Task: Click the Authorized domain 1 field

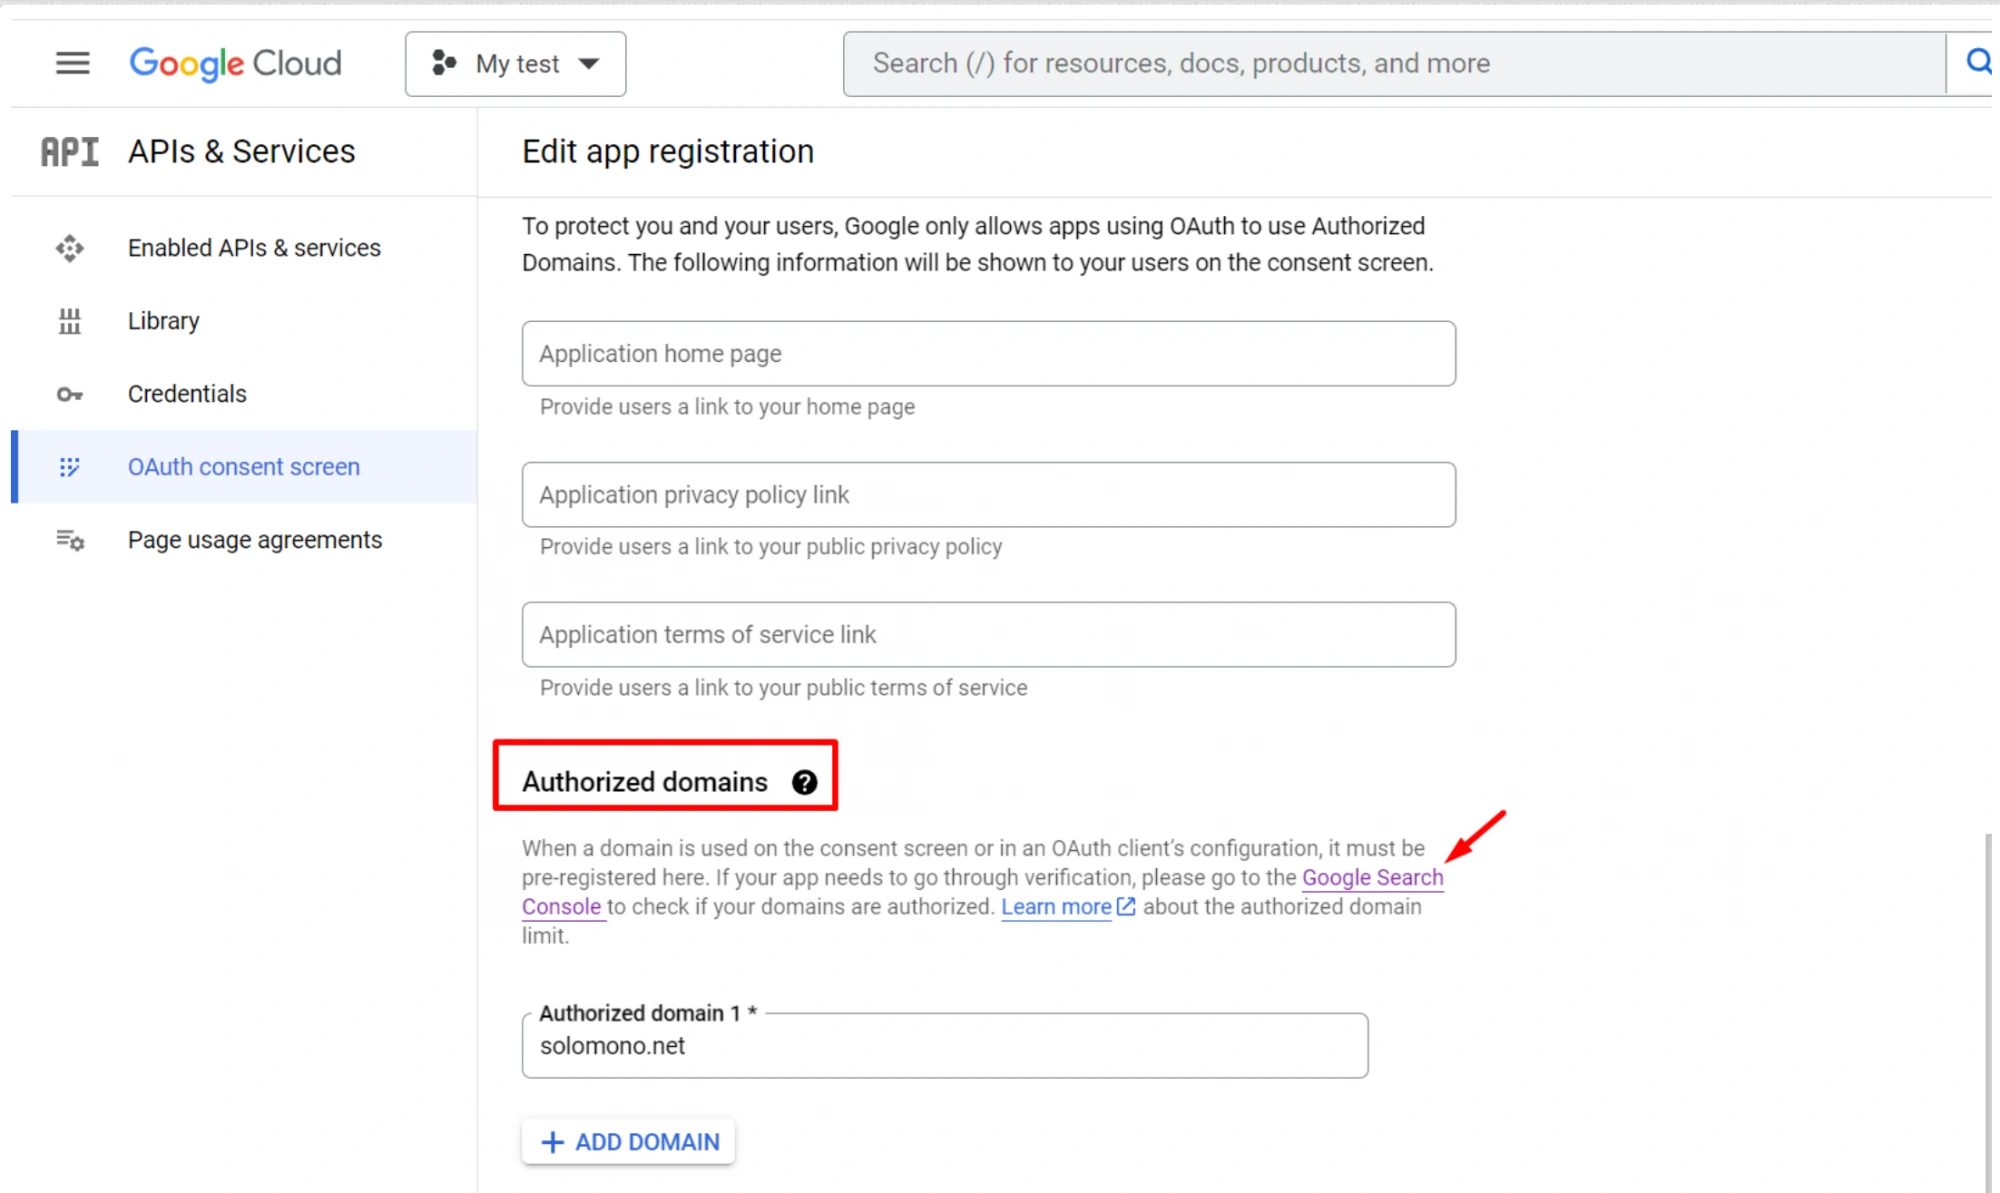Action: coord(944,1046)
